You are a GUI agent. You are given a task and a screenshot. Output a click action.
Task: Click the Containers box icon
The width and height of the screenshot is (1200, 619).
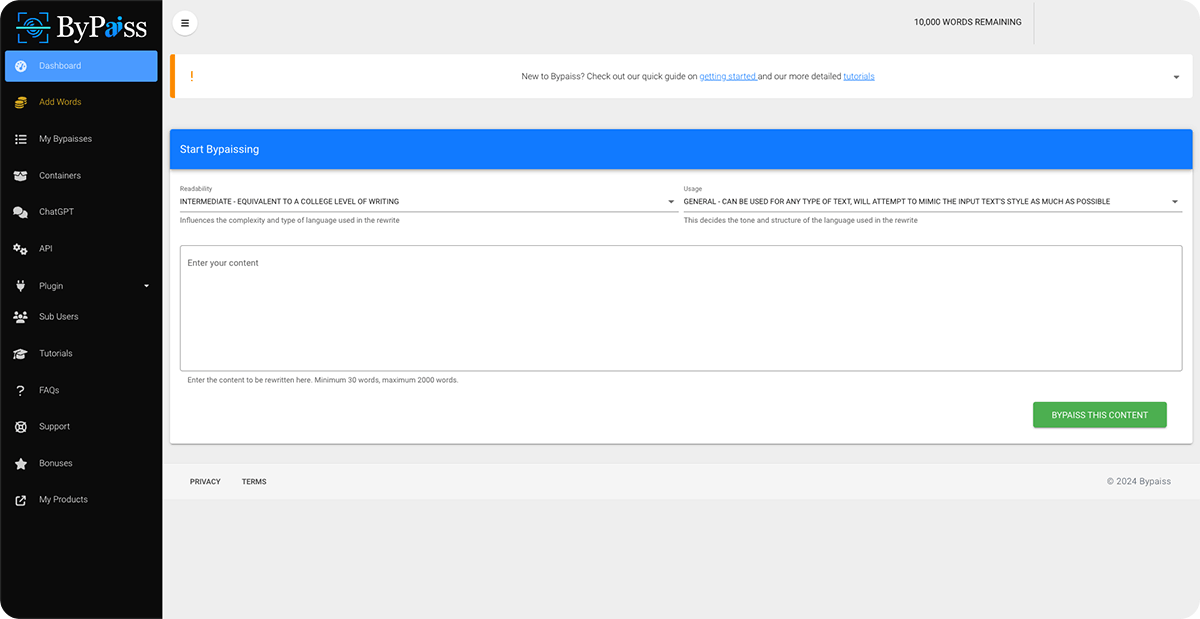coord(20,176)
